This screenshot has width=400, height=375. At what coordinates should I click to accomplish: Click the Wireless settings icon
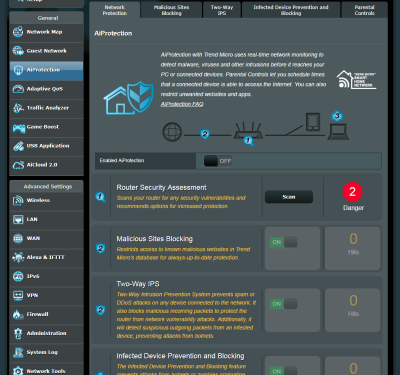pos(18,200)
